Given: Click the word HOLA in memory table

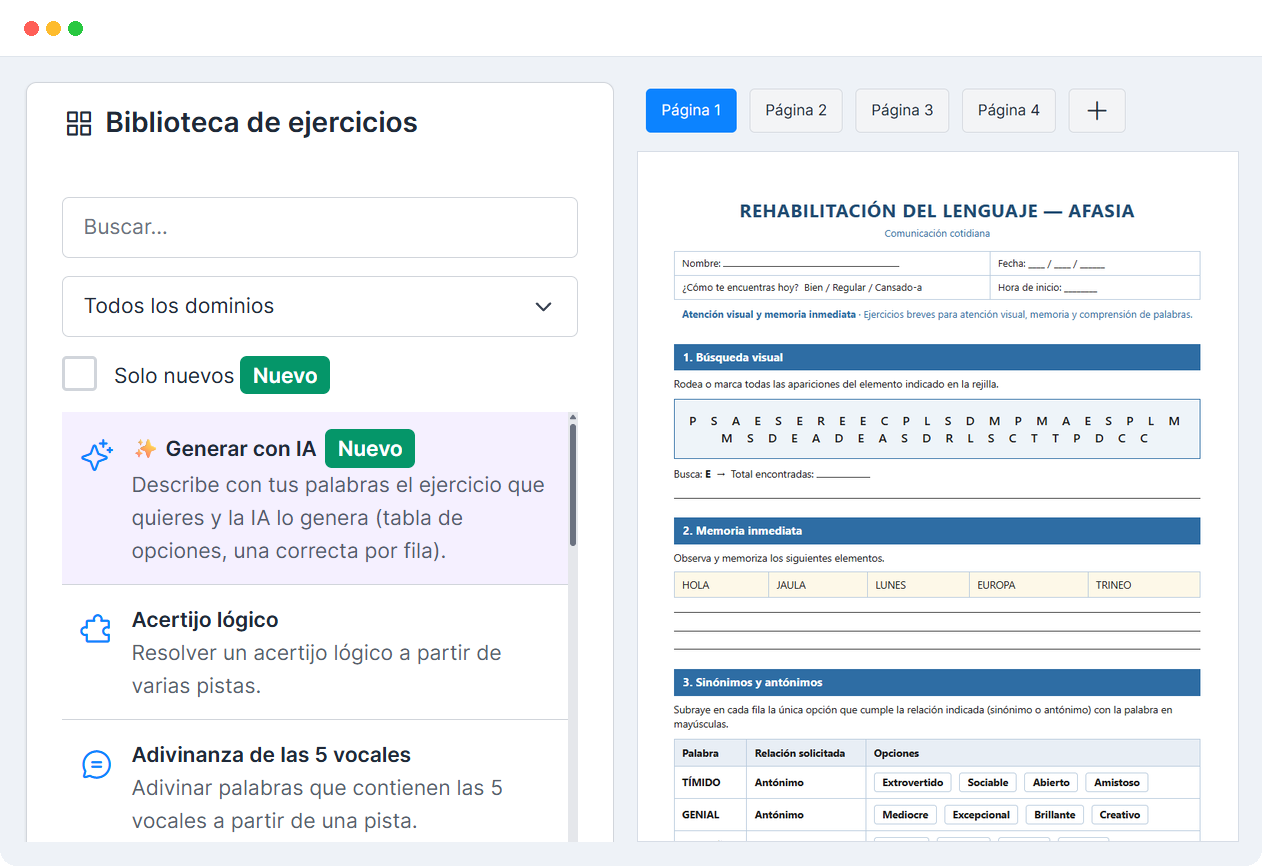Looking at the screenshot, I should pos(696,585).
